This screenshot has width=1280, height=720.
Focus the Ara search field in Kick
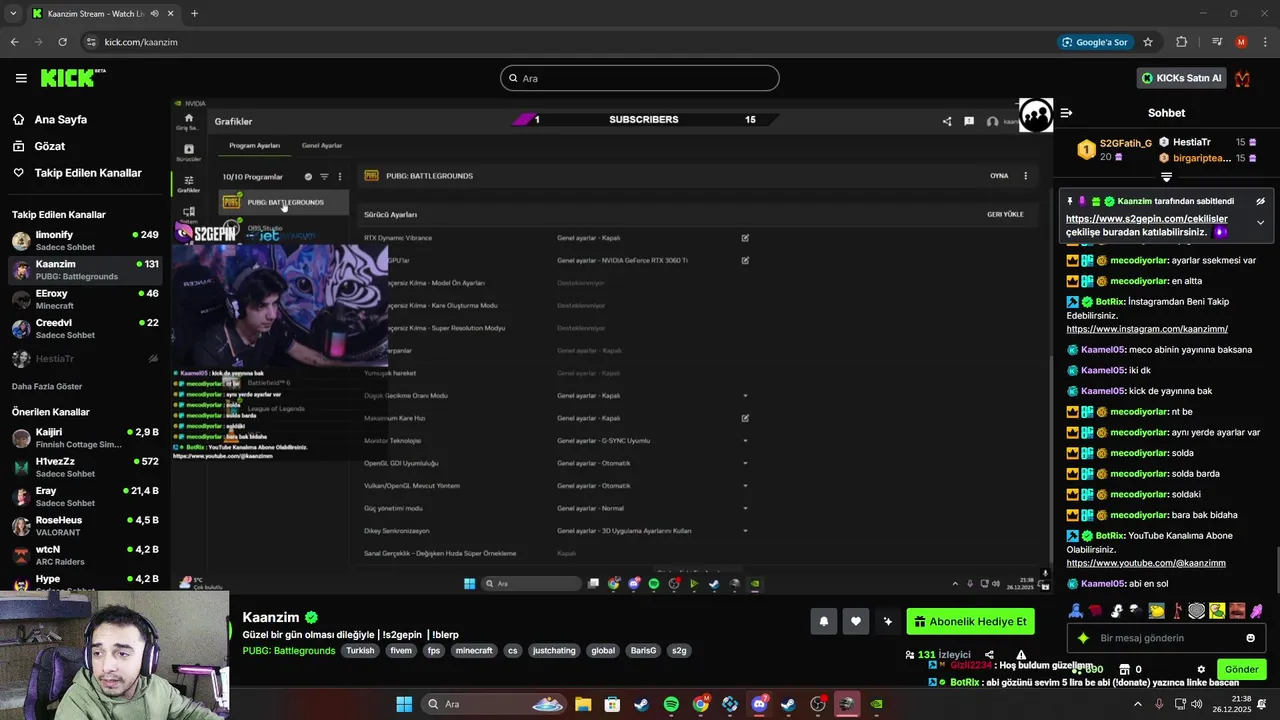pos(640,78)
